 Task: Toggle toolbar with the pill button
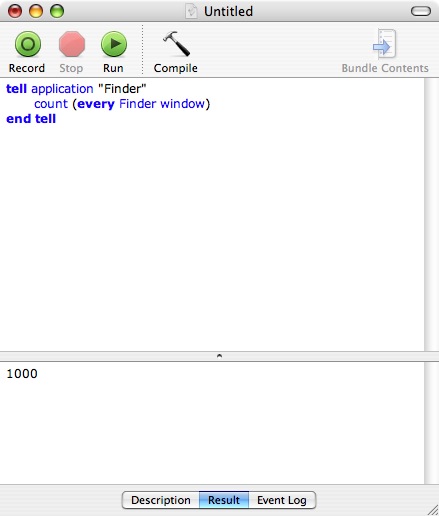tap(421, 11)
